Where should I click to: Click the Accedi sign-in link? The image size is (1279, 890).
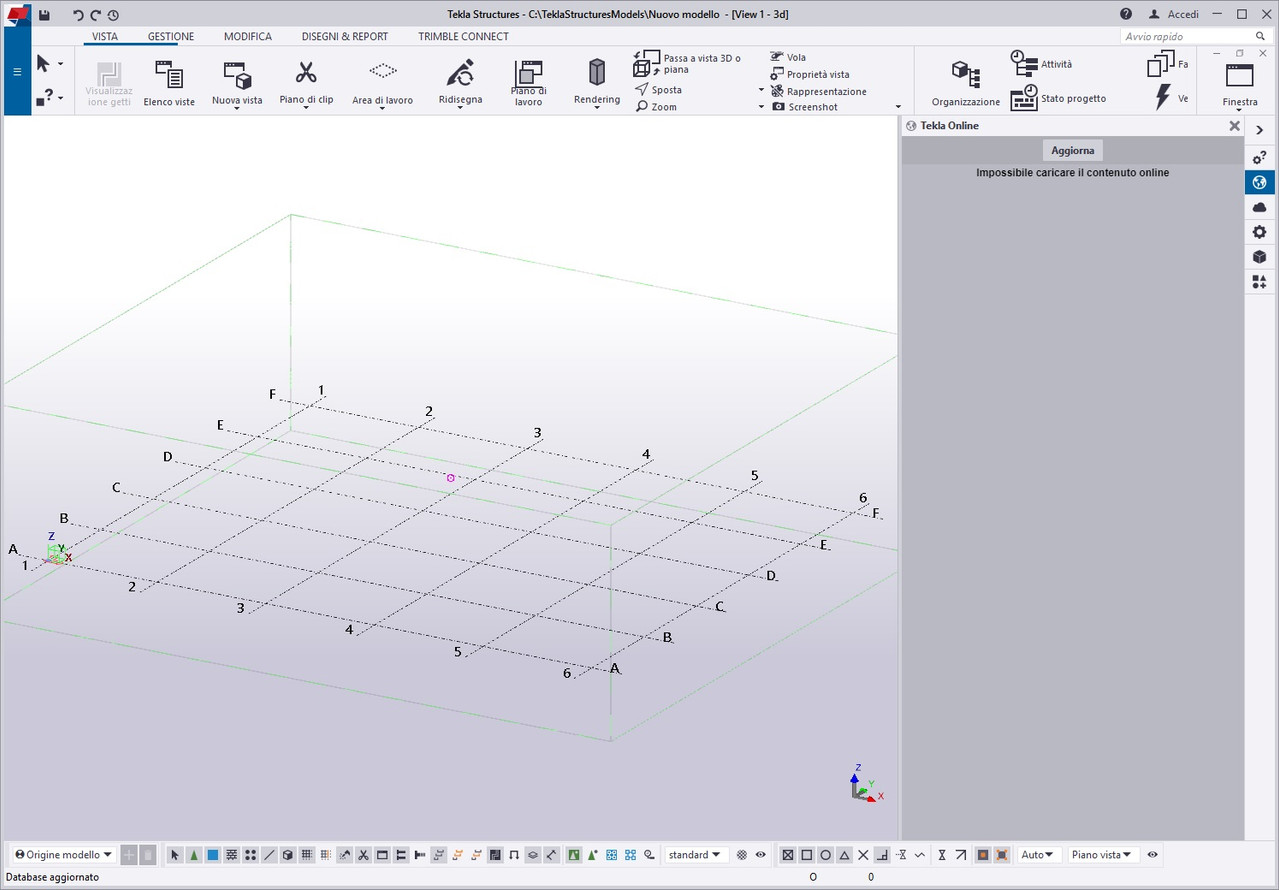pos(1174,14)
